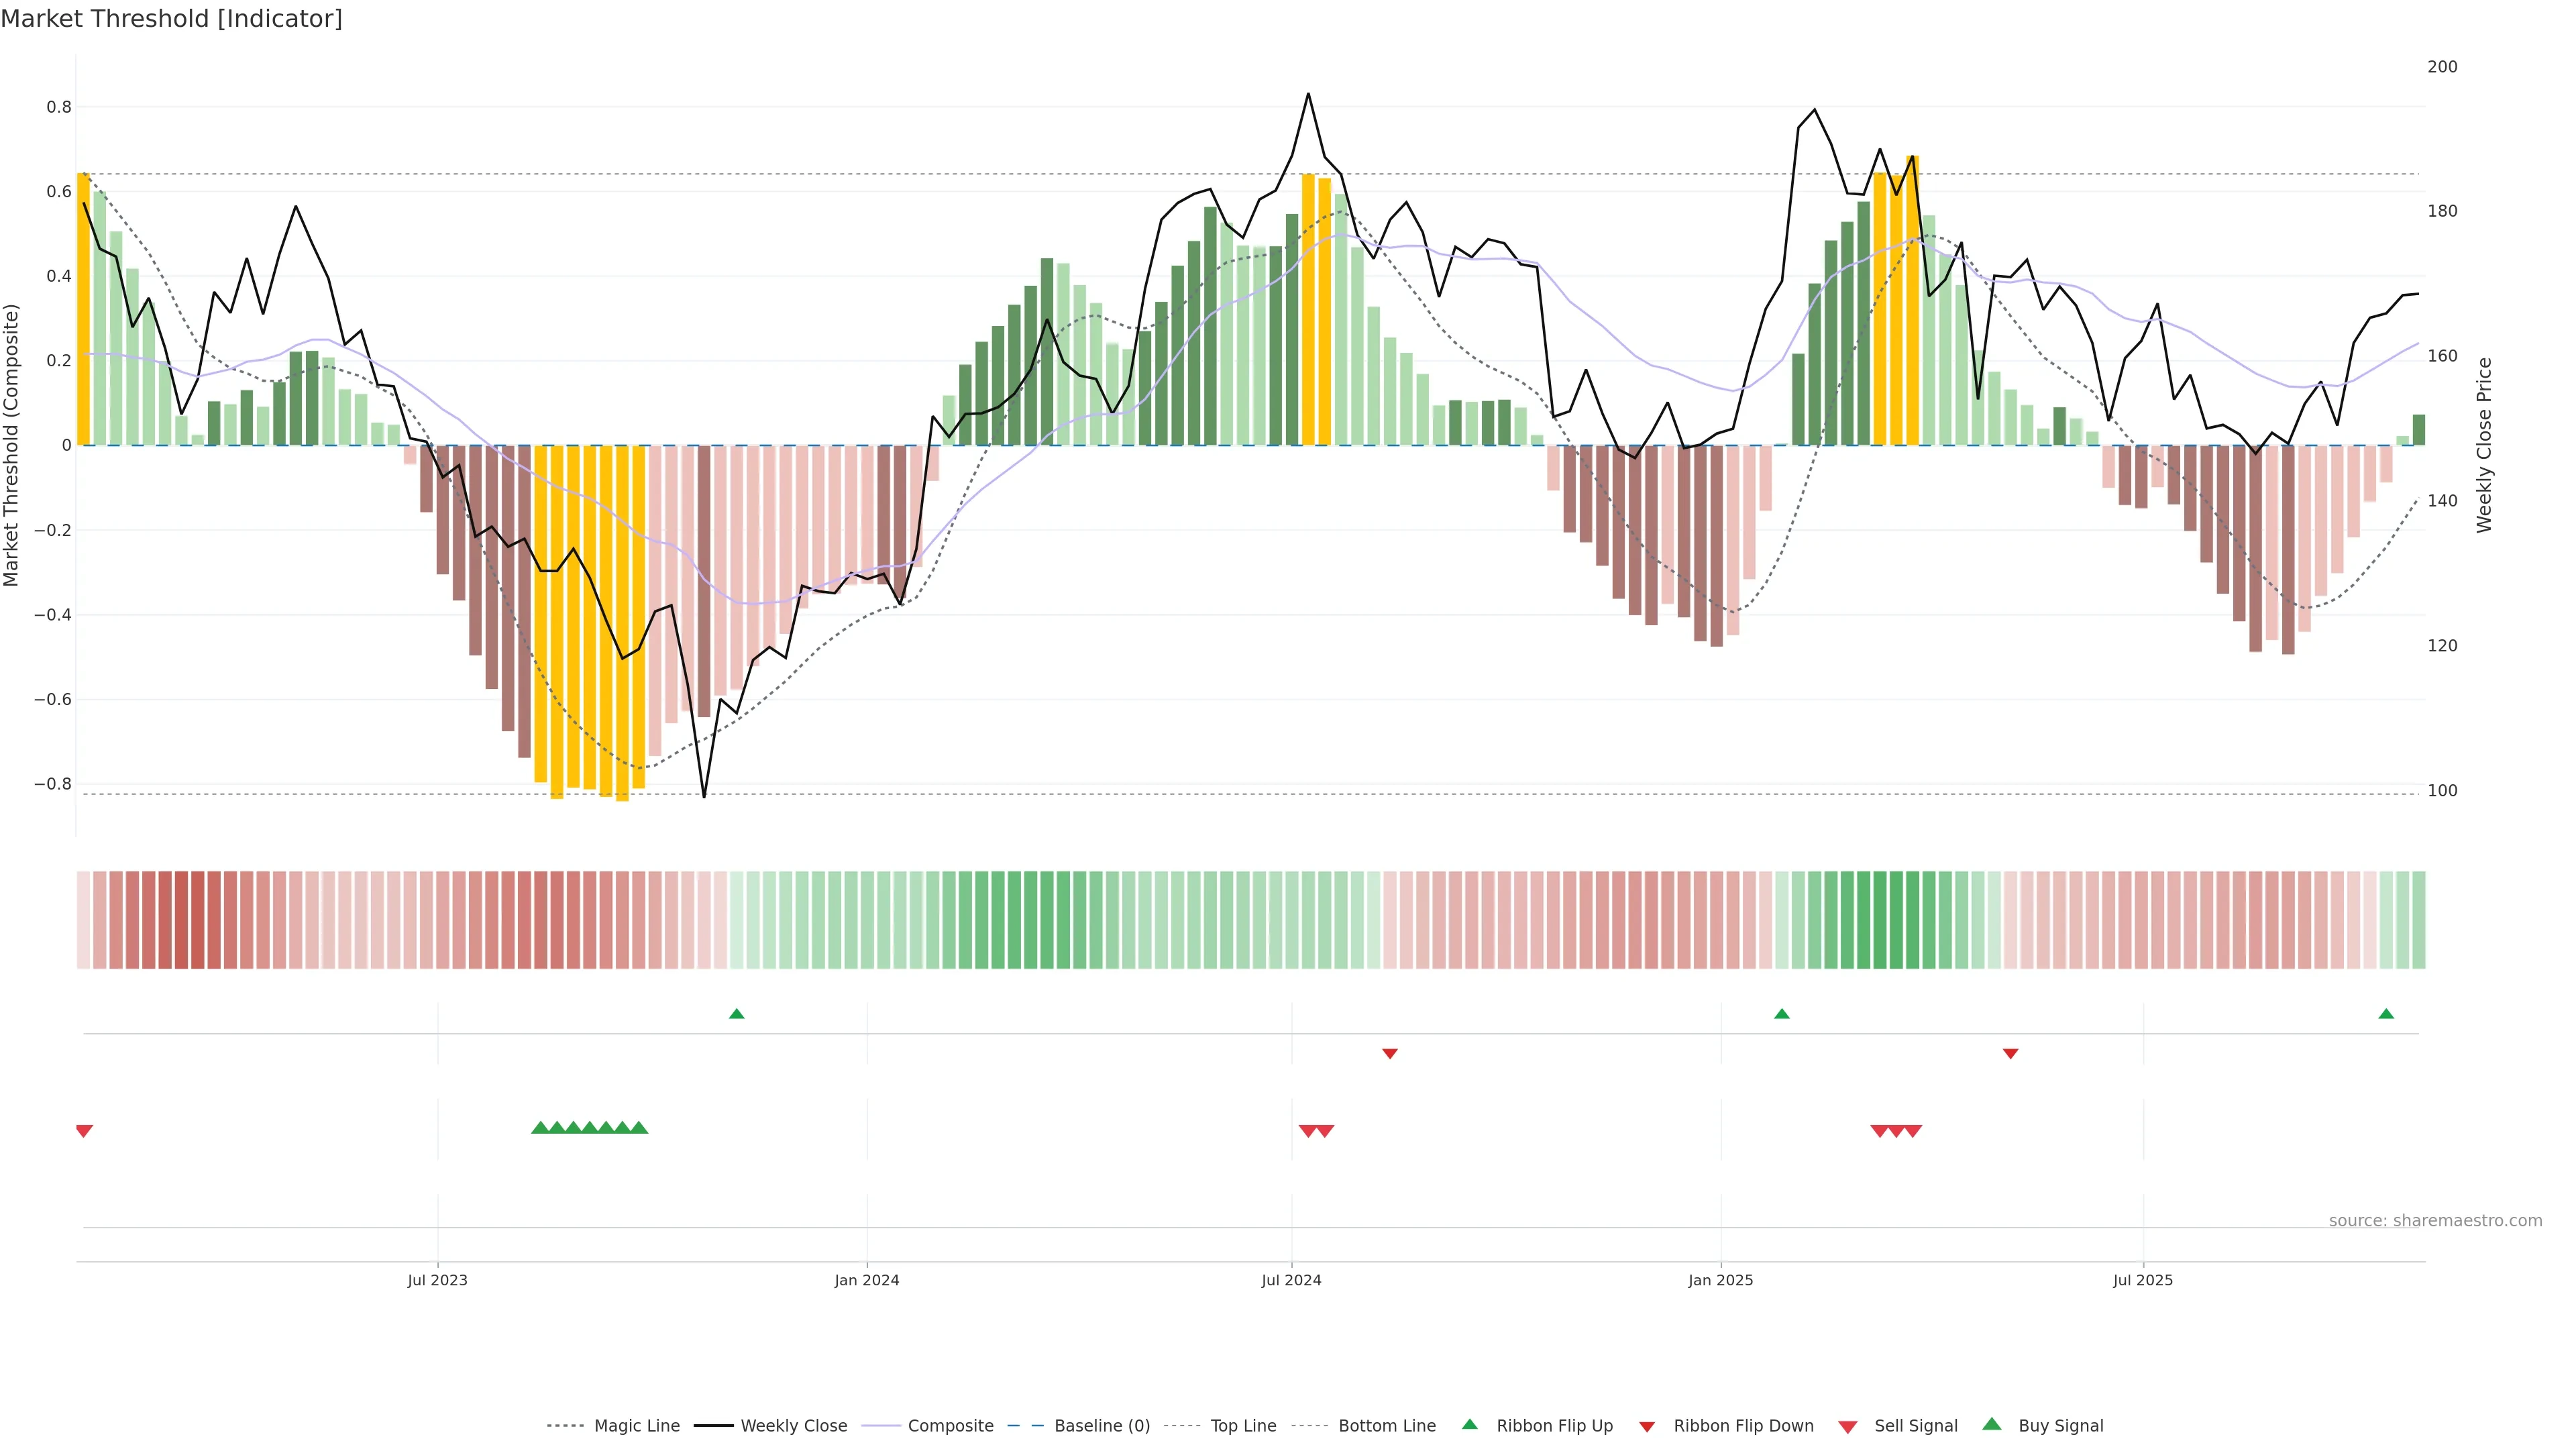Click the rightmost green ribbon flip-up triangle
This screenshot has width=2576, height=1449.
click(x=2386, y=1014)
